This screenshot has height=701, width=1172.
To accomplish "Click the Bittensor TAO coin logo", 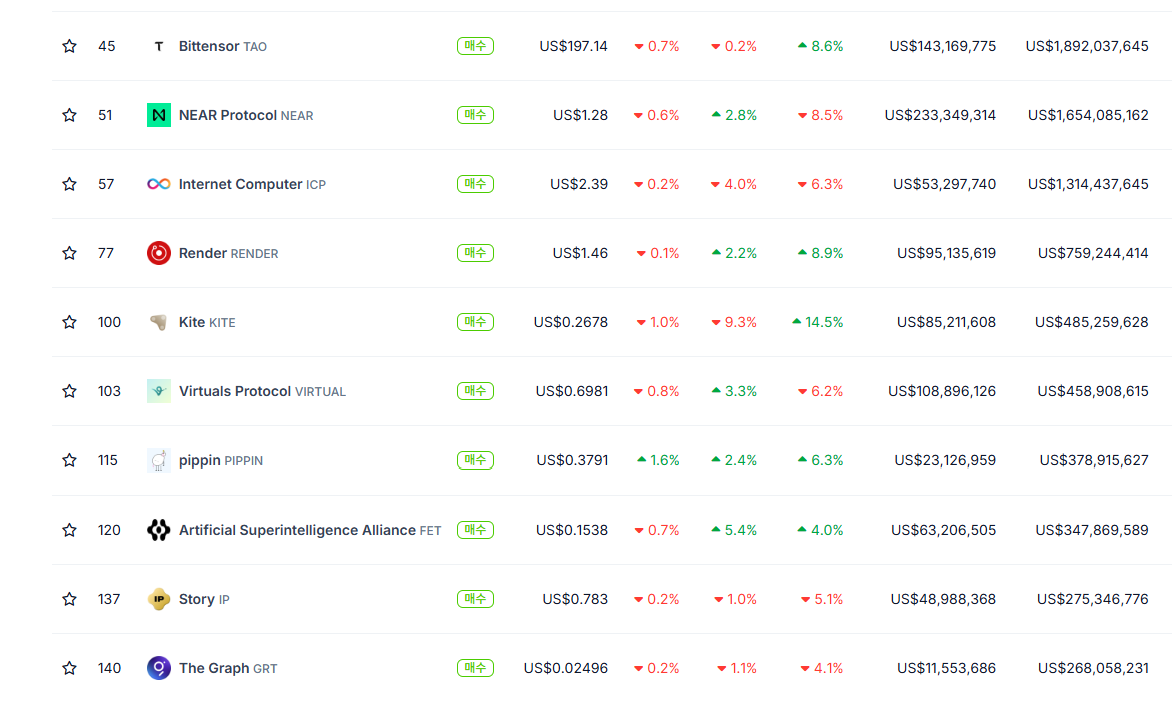I will (x=158, y=46).
